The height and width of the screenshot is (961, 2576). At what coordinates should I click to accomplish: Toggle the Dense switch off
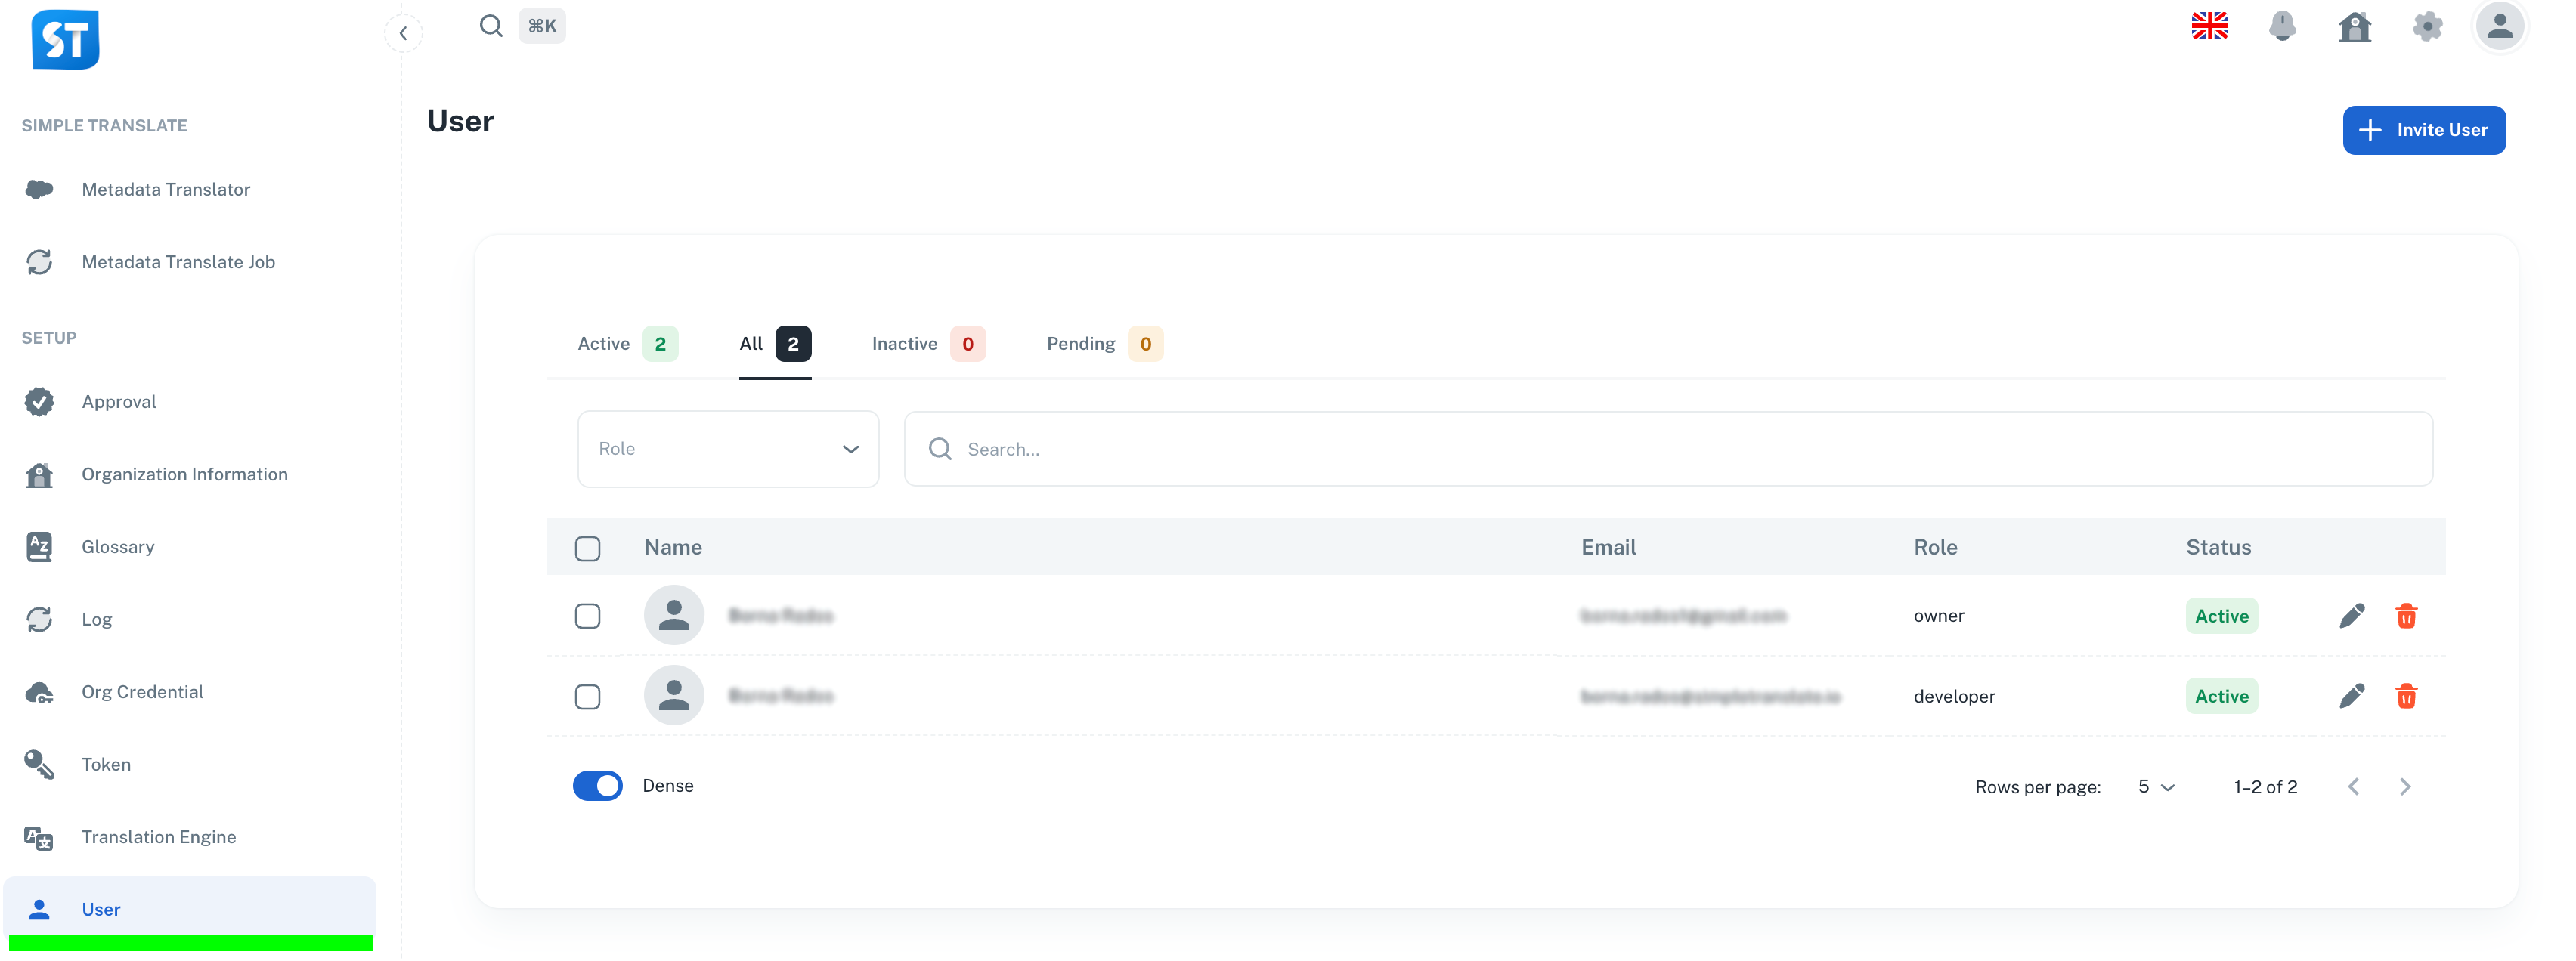tap(597, 786)
